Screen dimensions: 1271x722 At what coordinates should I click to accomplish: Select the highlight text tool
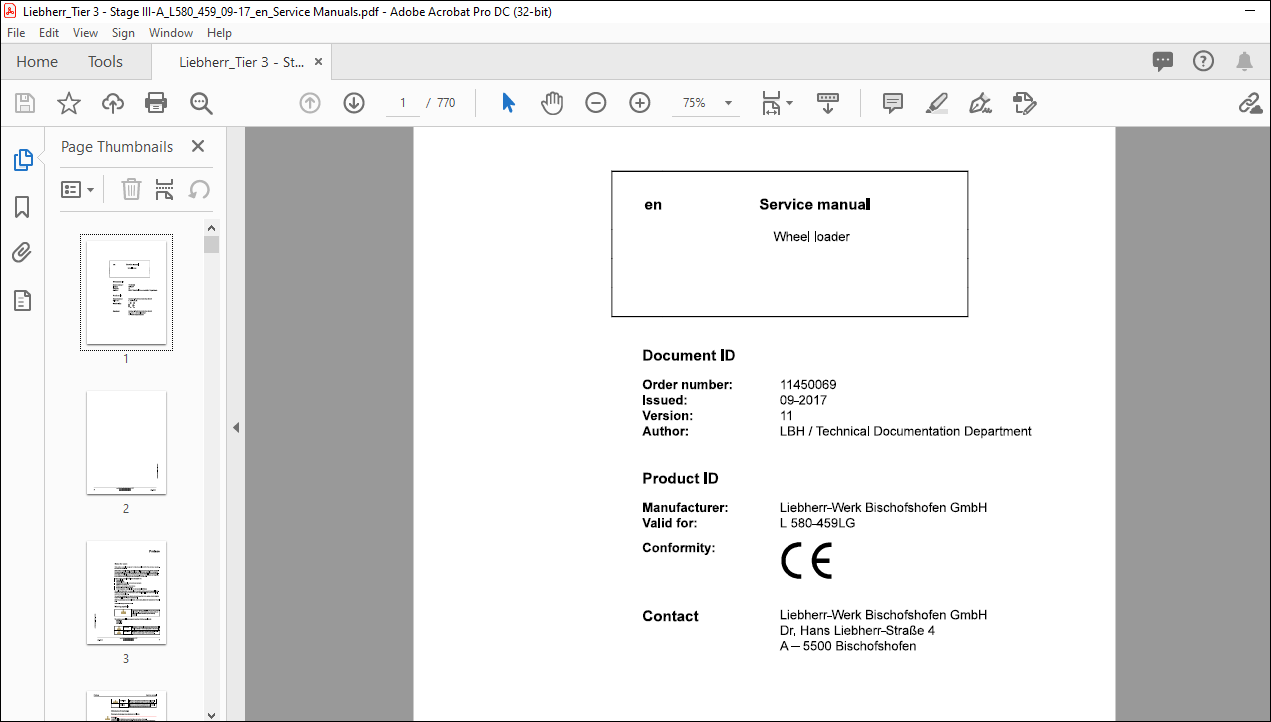(937, 103)
